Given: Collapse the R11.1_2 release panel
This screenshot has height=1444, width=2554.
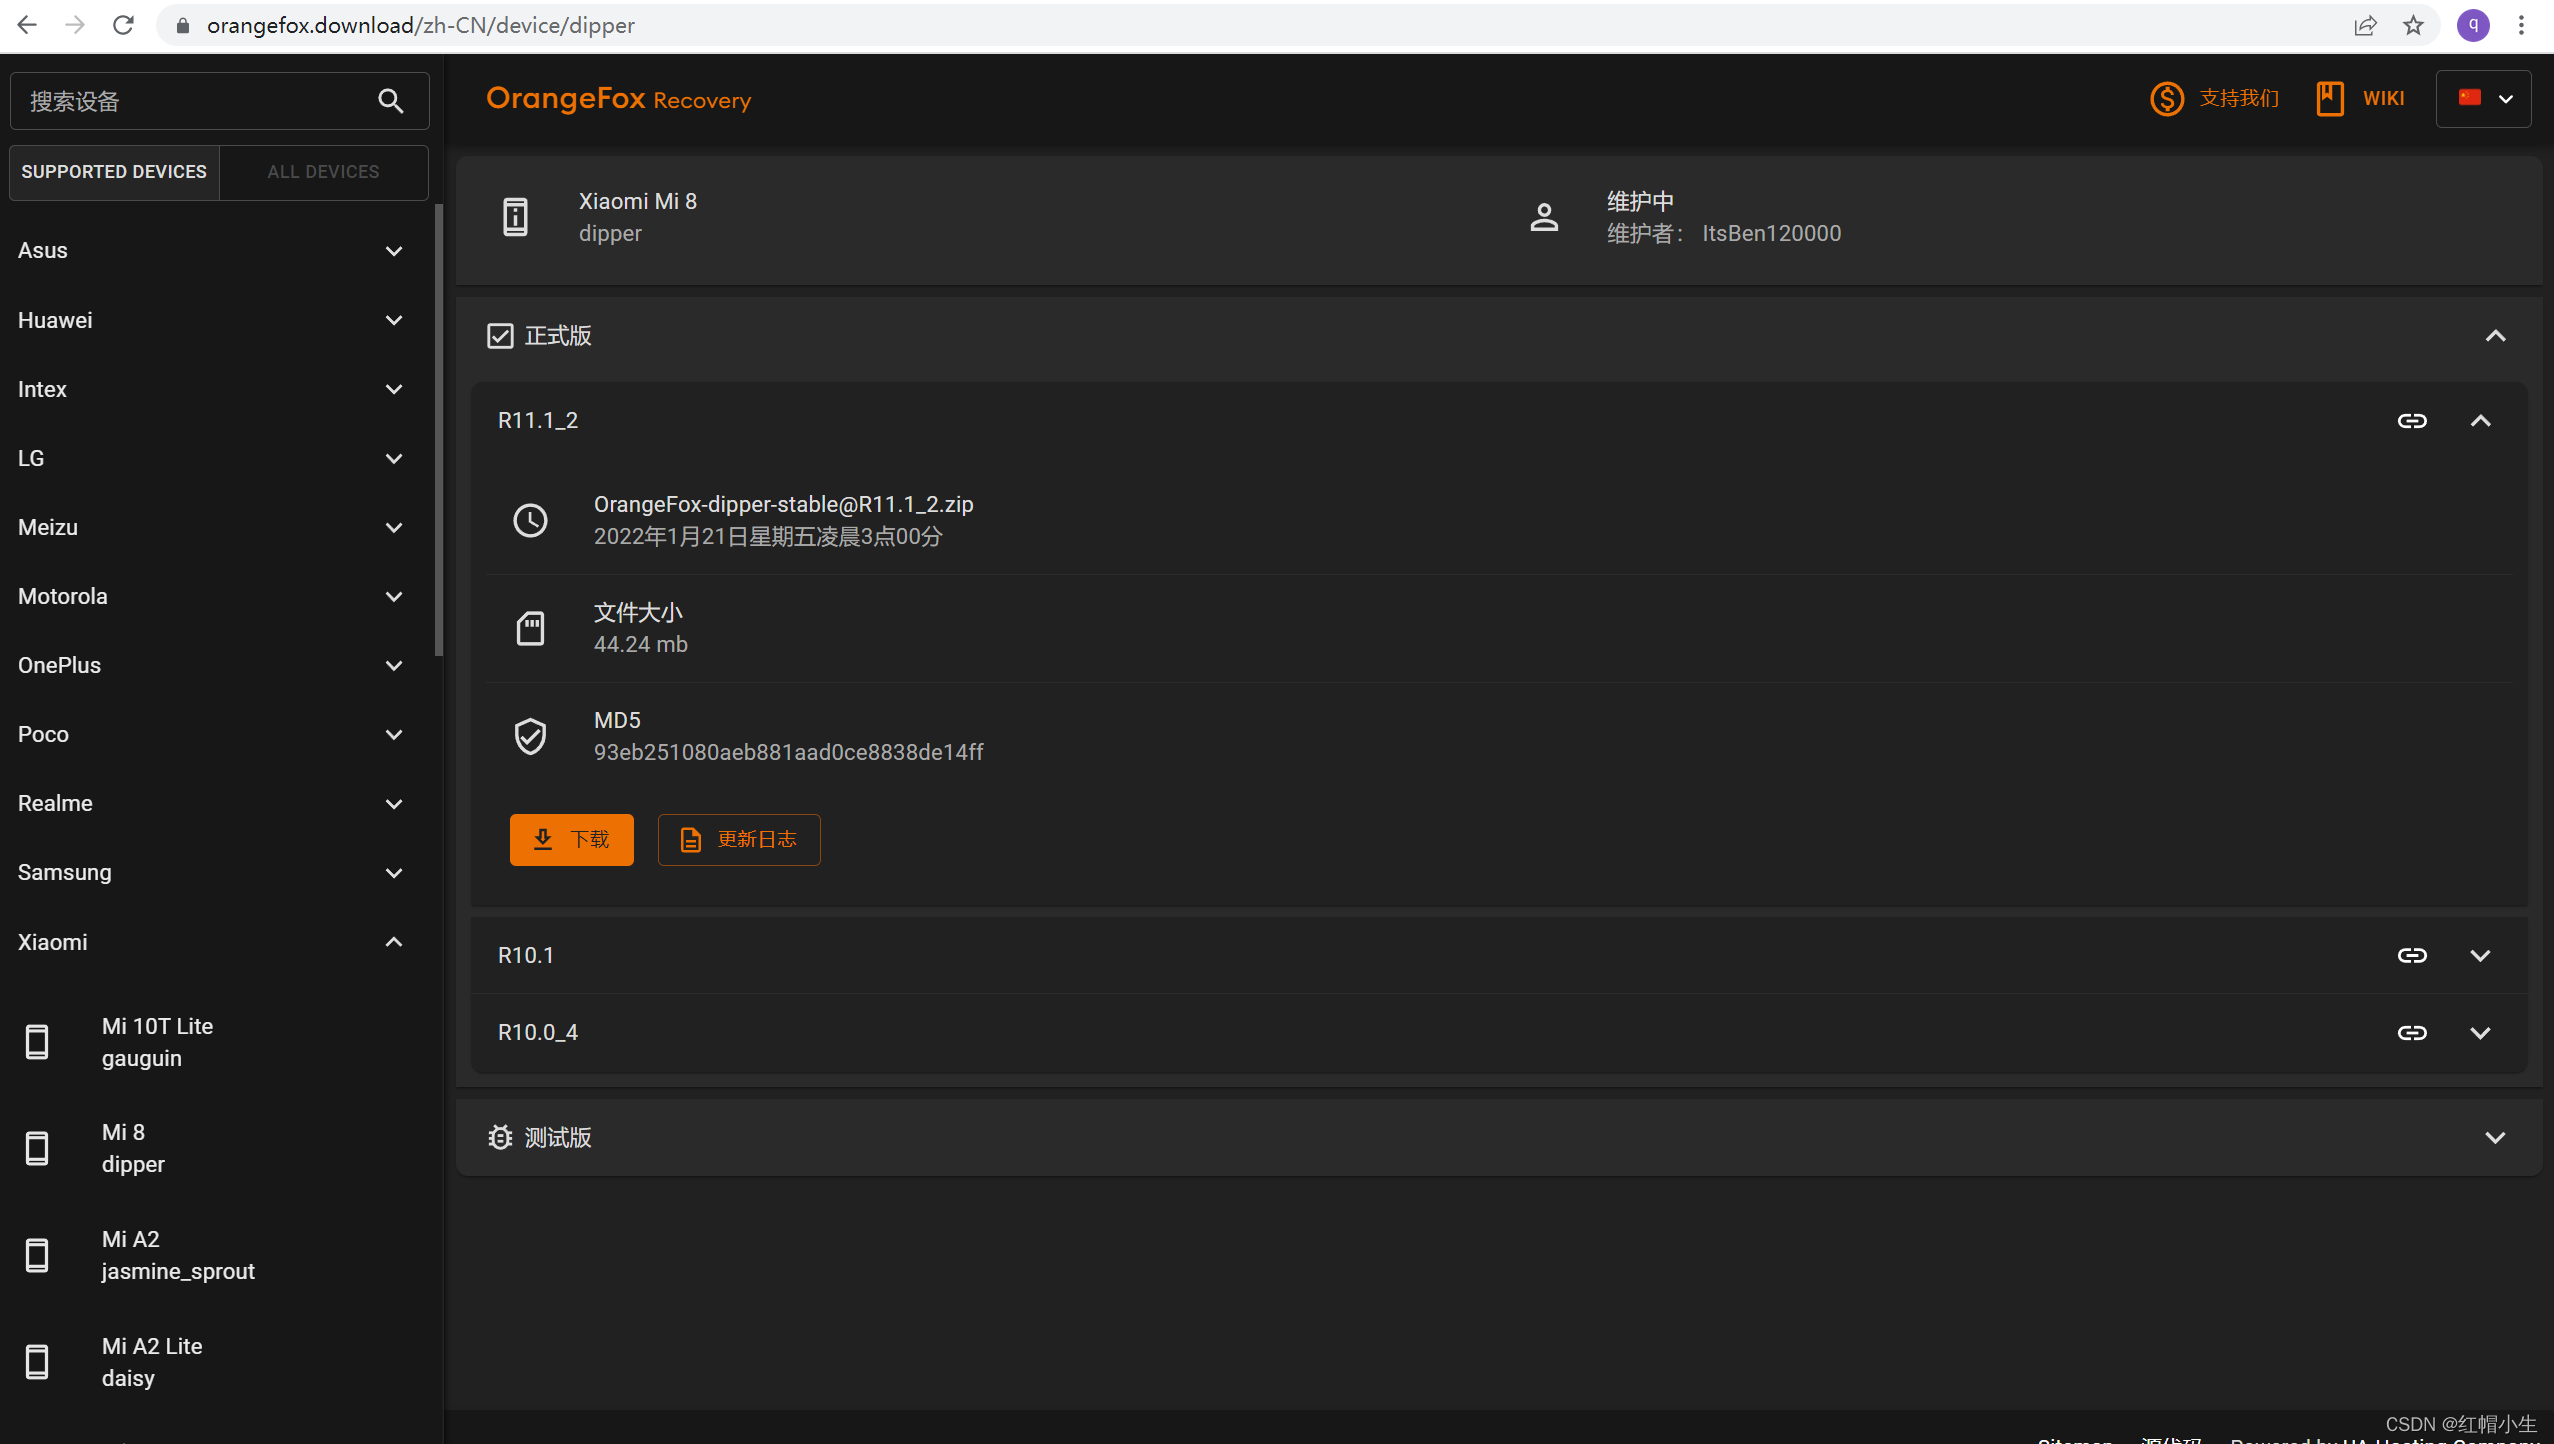Looking at the screenshot, I should coord(2480,421).
